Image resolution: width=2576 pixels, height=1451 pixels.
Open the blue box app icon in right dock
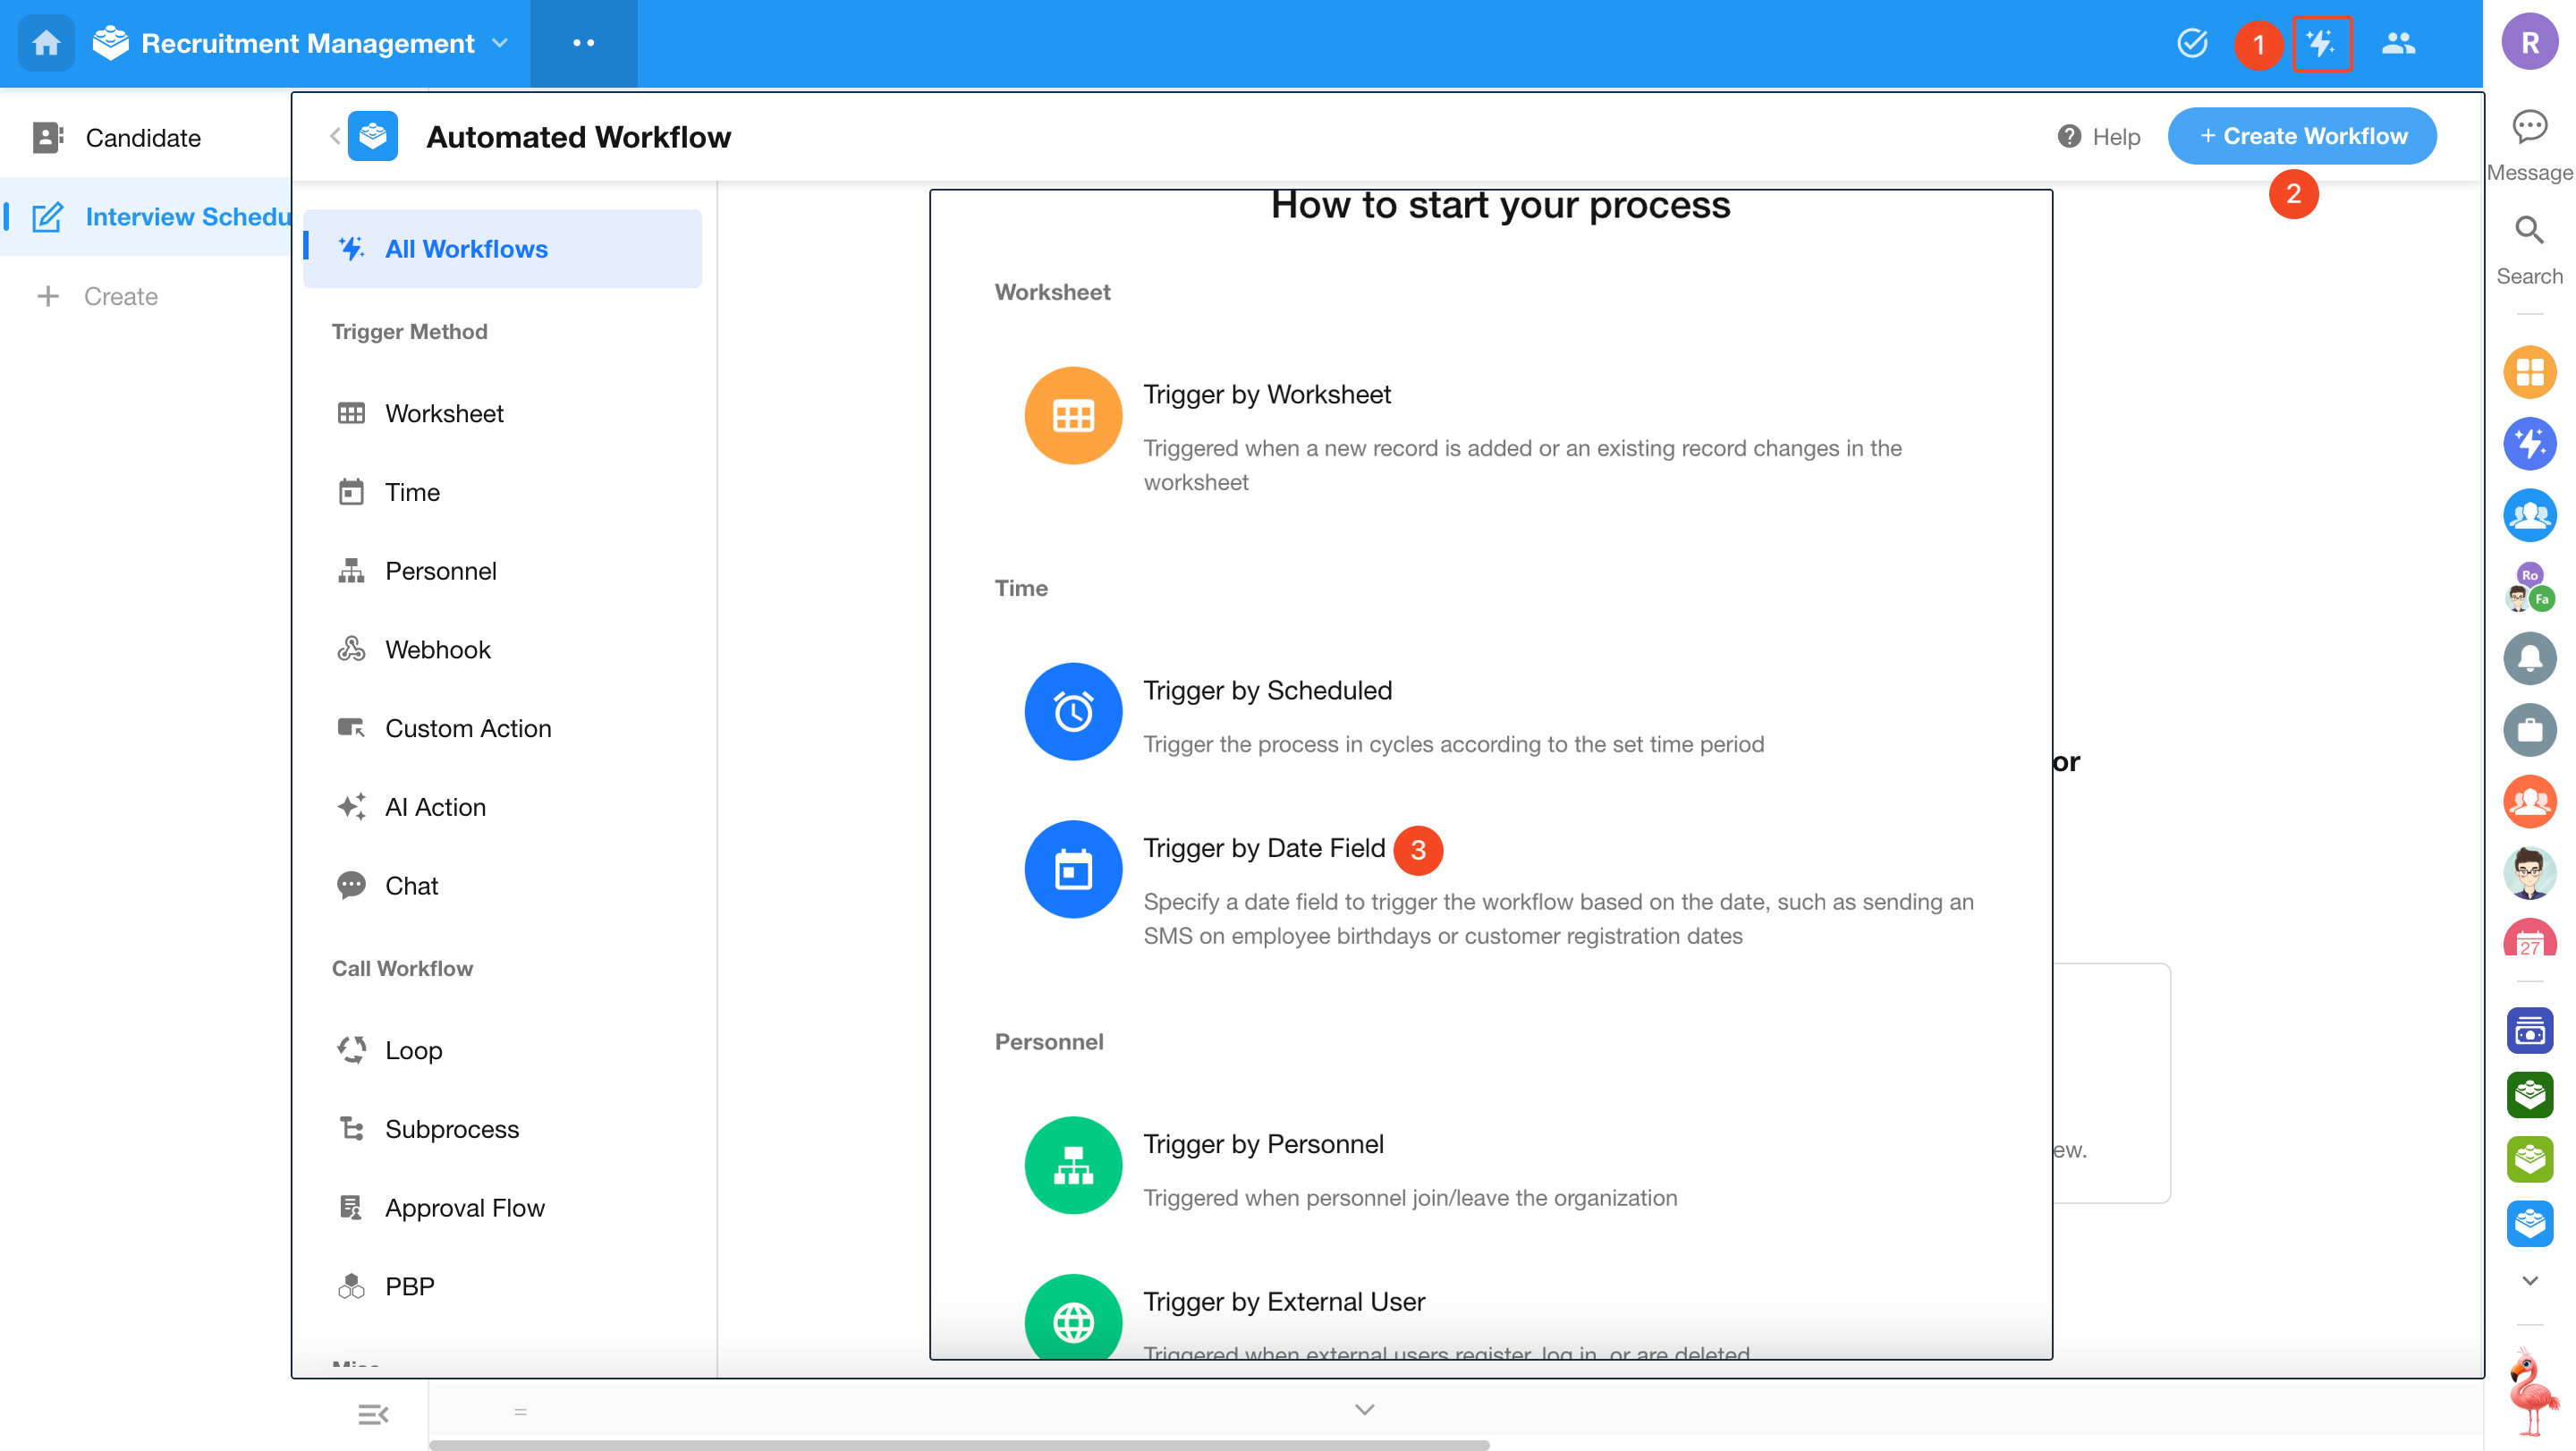coord(2529,1223)
